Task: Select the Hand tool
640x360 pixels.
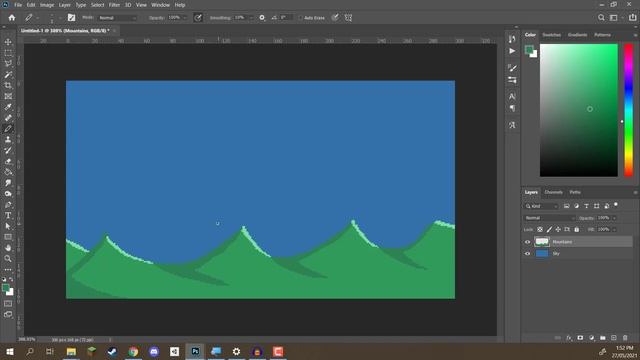Action: coord(8,248)
